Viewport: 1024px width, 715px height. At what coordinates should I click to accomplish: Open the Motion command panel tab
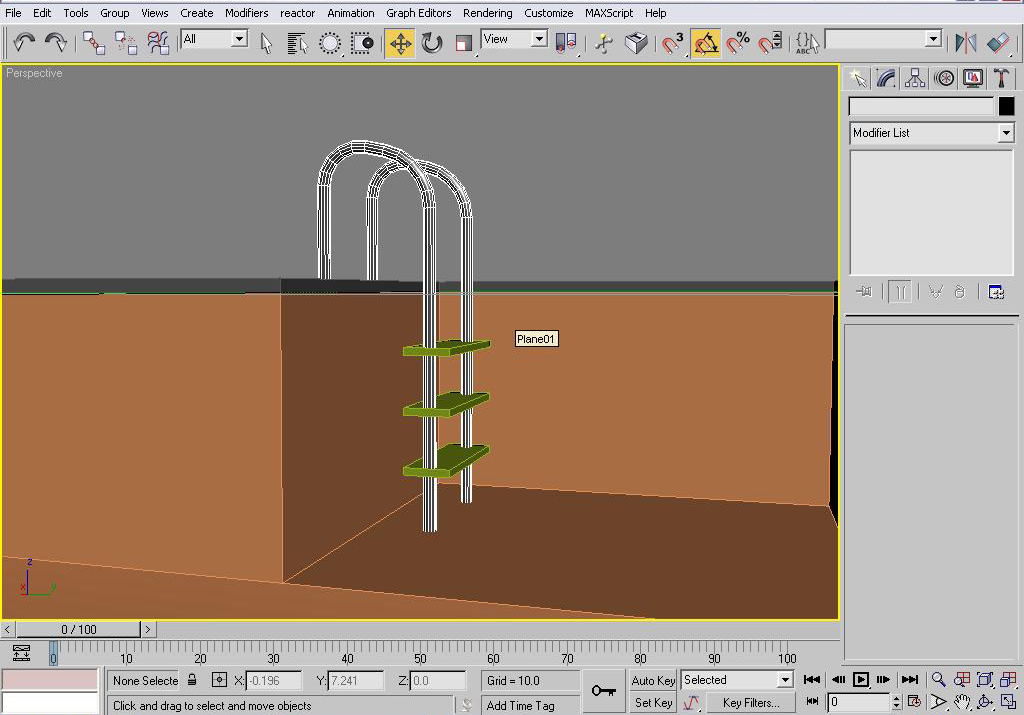[943, 78]
